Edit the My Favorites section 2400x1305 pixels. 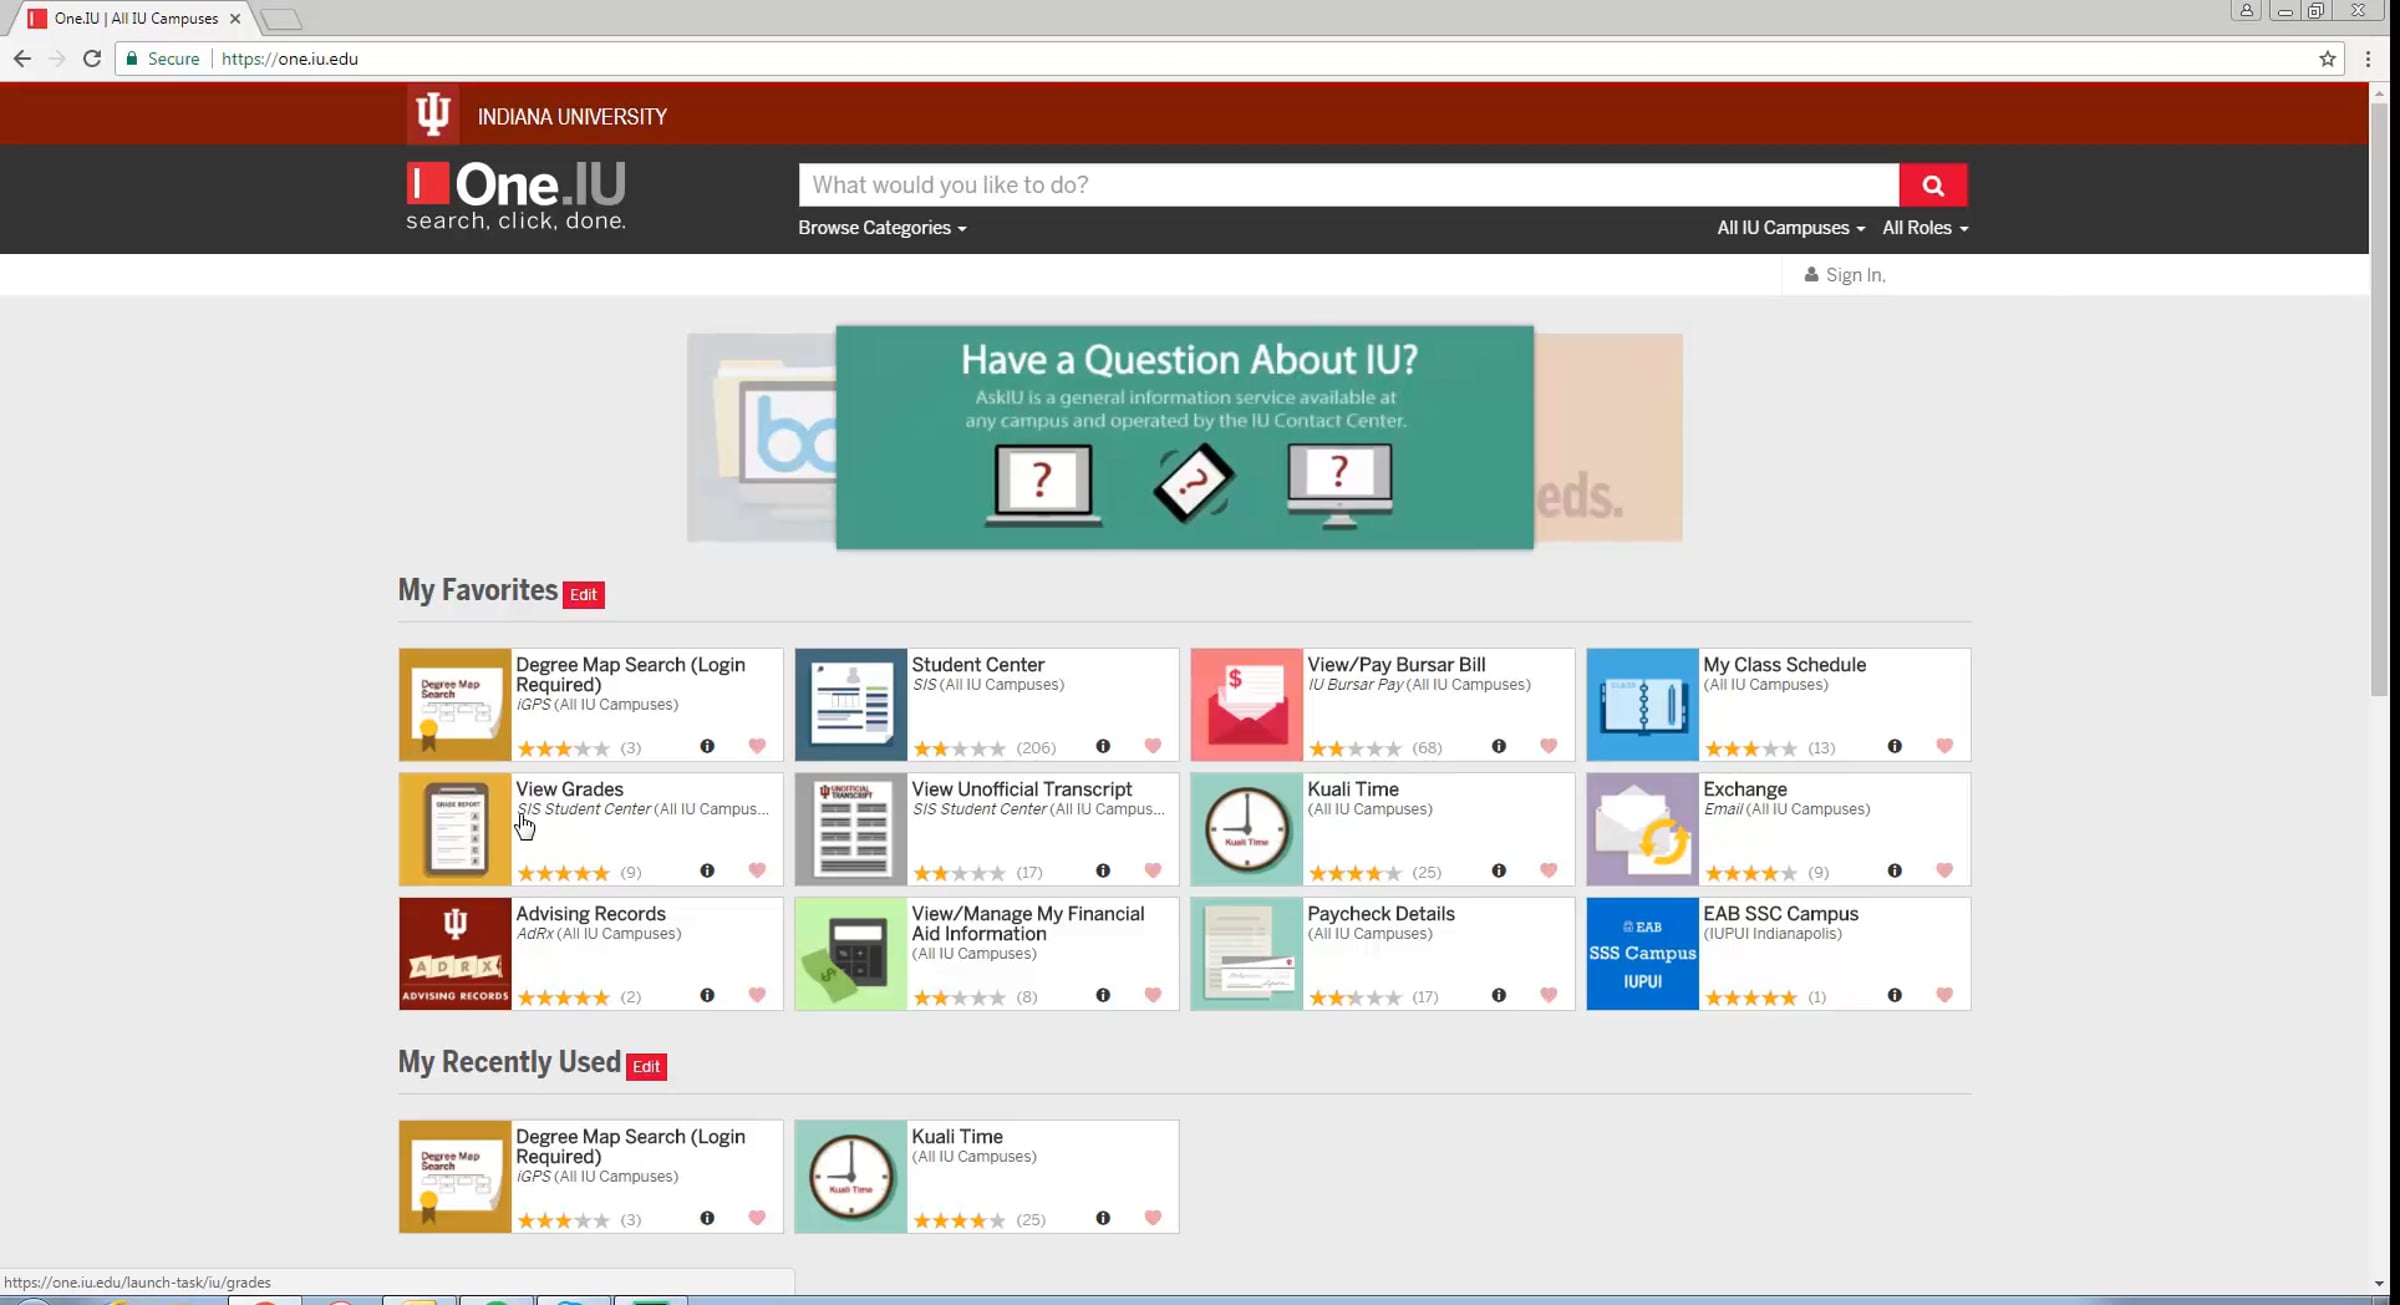click(x=583, y=595)
